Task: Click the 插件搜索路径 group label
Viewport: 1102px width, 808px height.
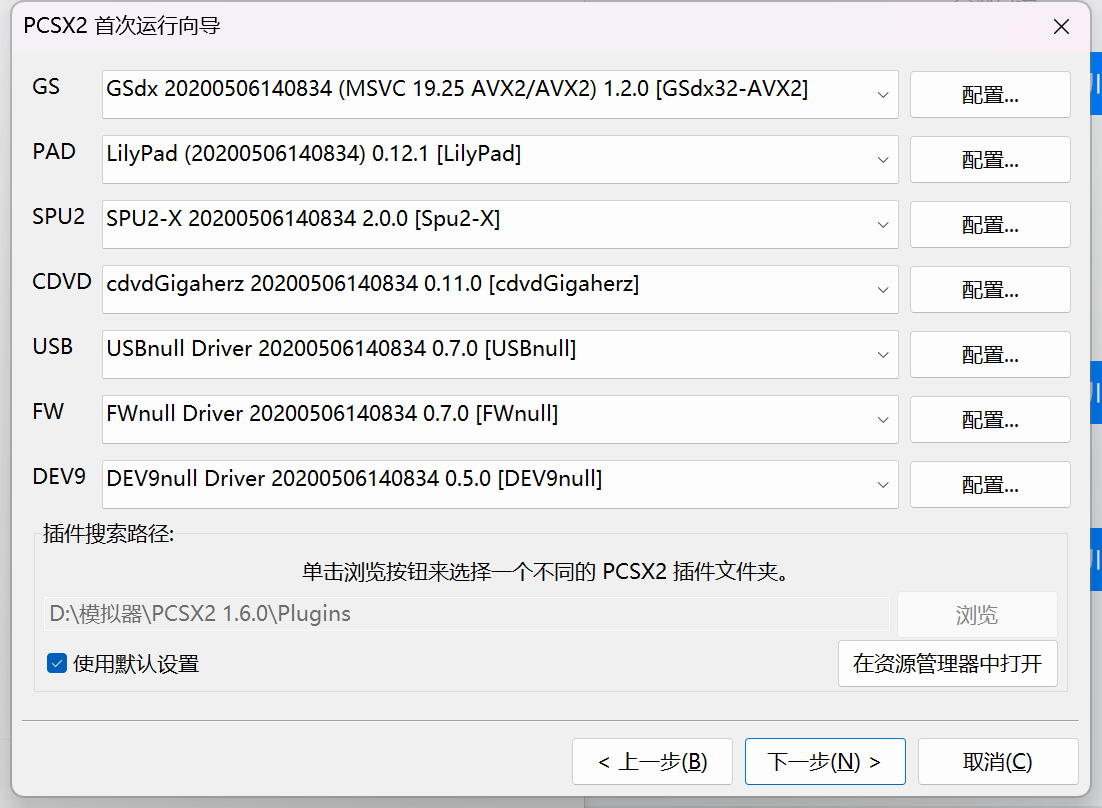Action: [108, 534]
